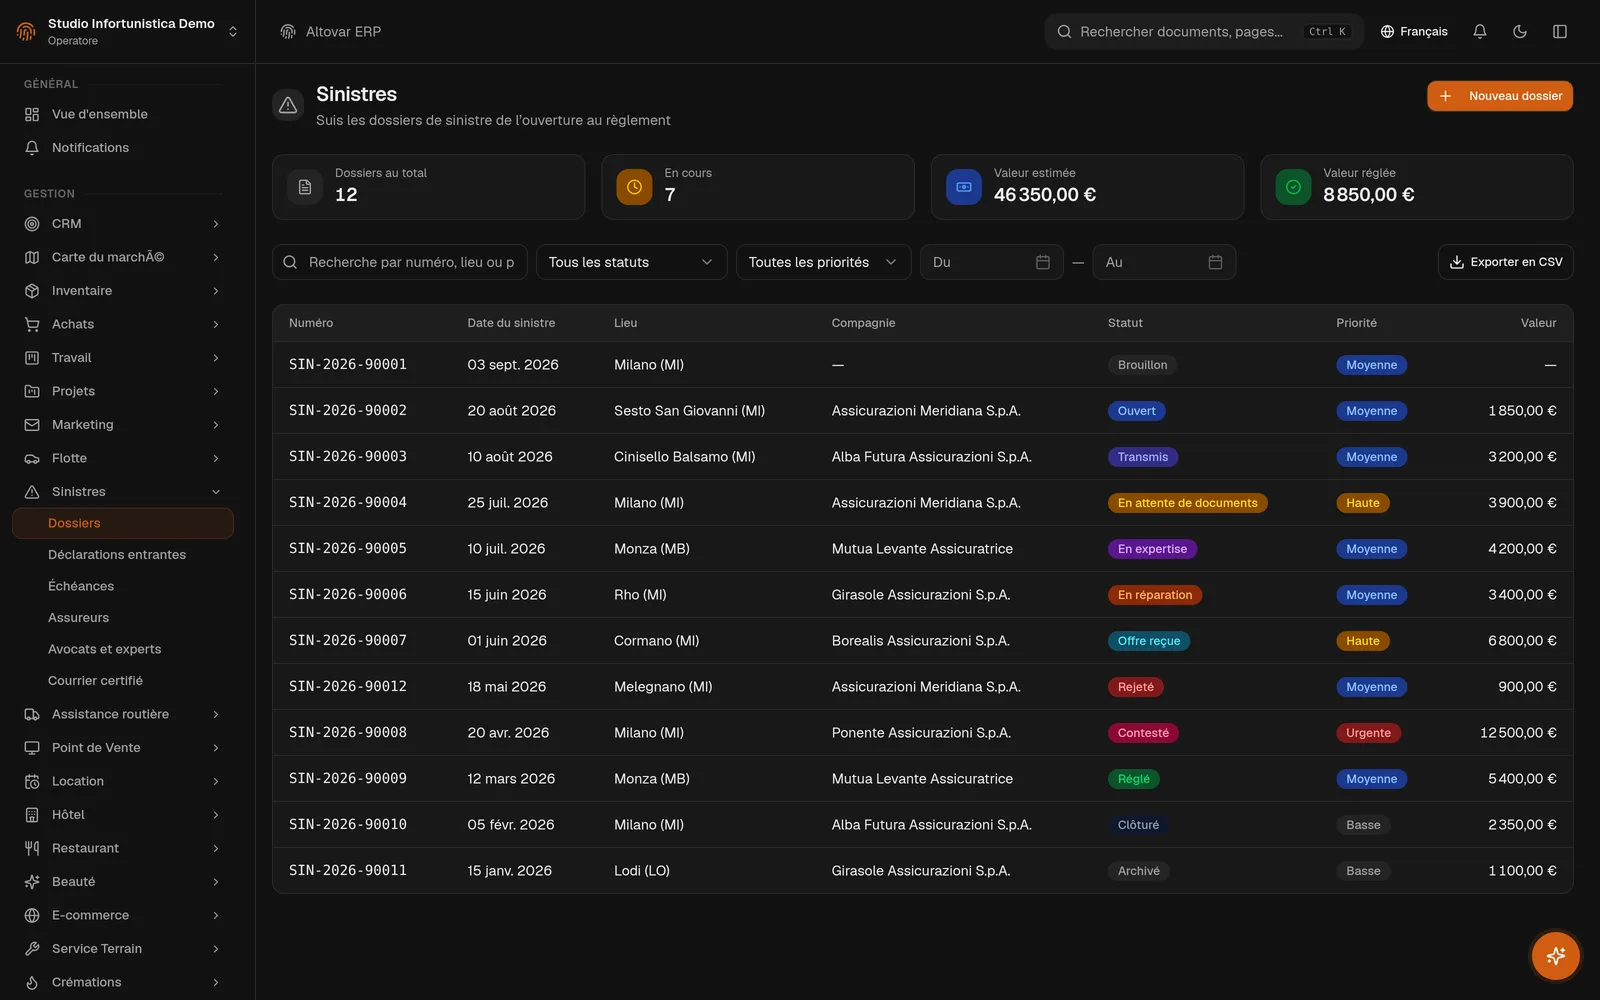Expand the Projets menu chevron

(x=216, y=391)
